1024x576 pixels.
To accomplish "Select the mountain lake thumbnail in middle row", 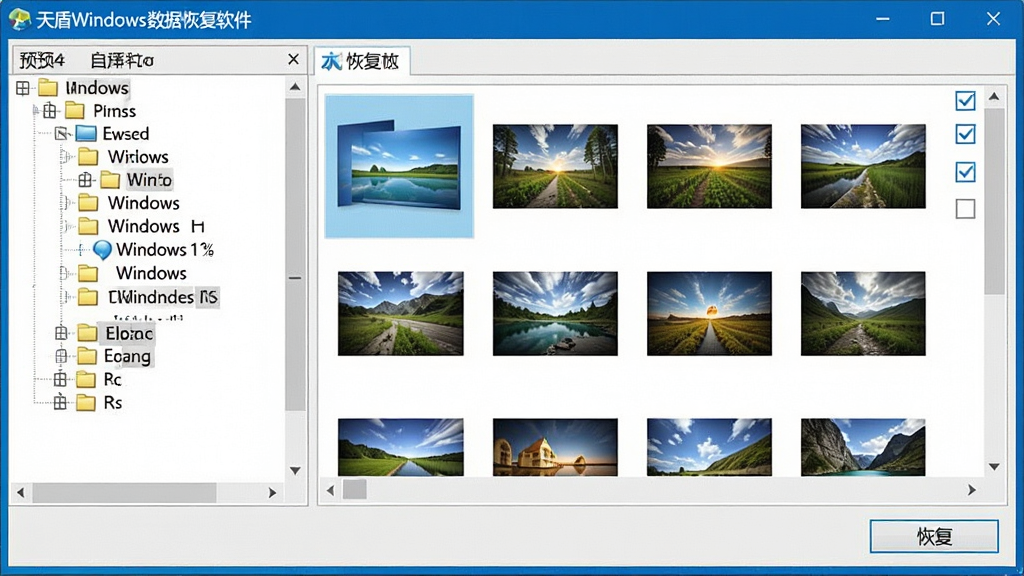I will [x=555, y=313].
